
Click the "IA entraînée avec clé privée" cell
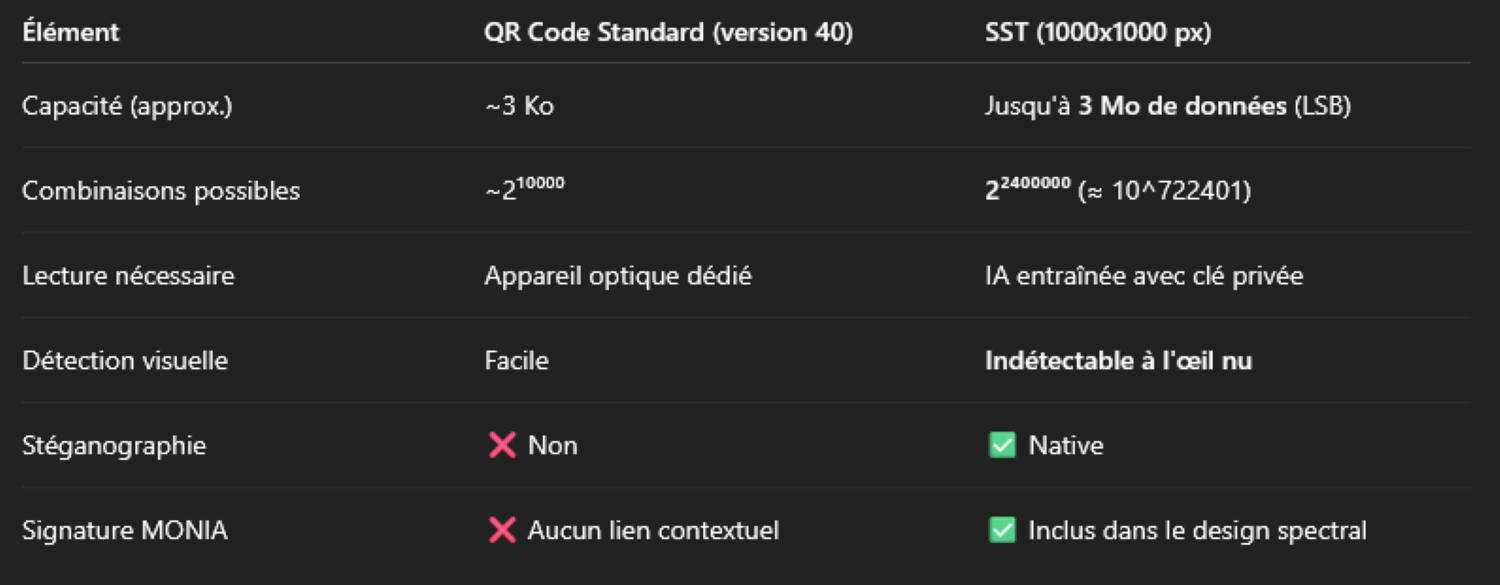[1144, 275]
